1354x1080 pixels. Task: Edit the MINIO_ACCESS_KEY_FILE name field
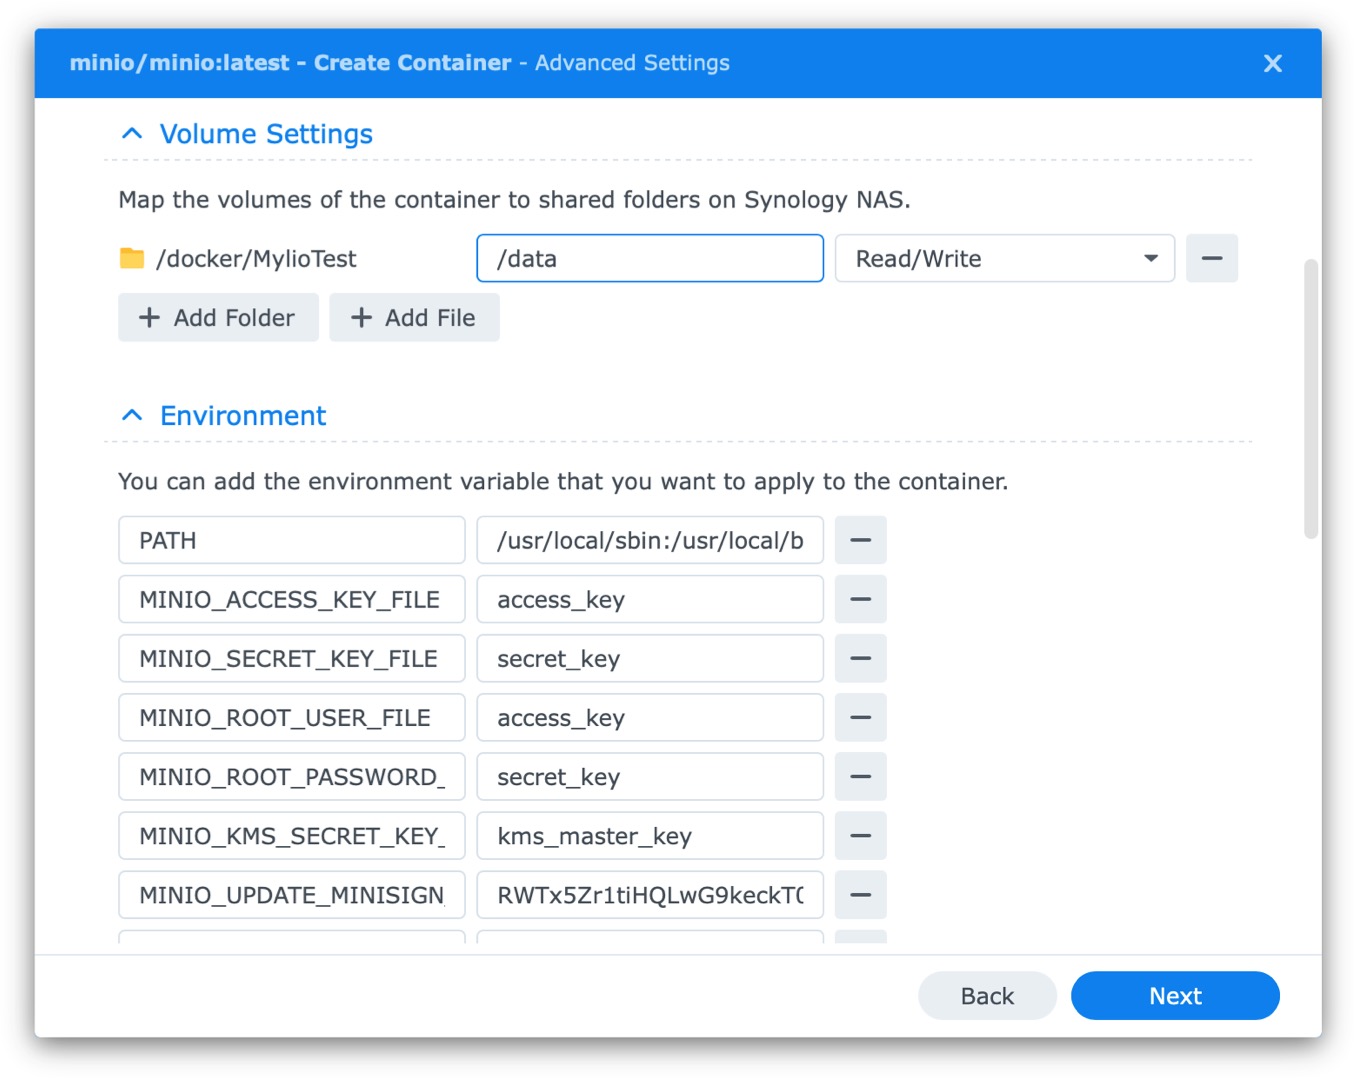[292, 599]
